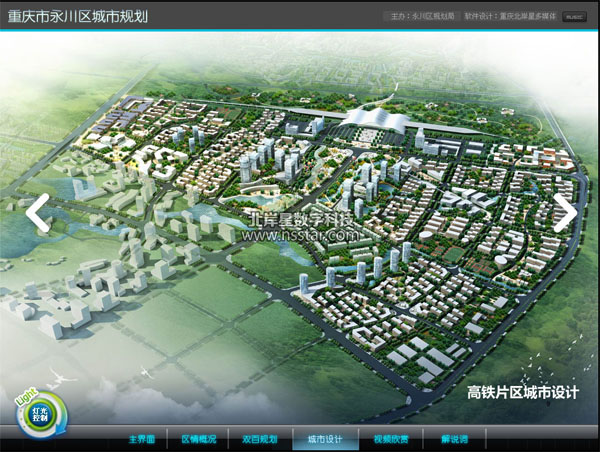This screenshot has height=452, width=600.
Task: Switch to the 双百规划 tab
Action: tap(259, 439)
